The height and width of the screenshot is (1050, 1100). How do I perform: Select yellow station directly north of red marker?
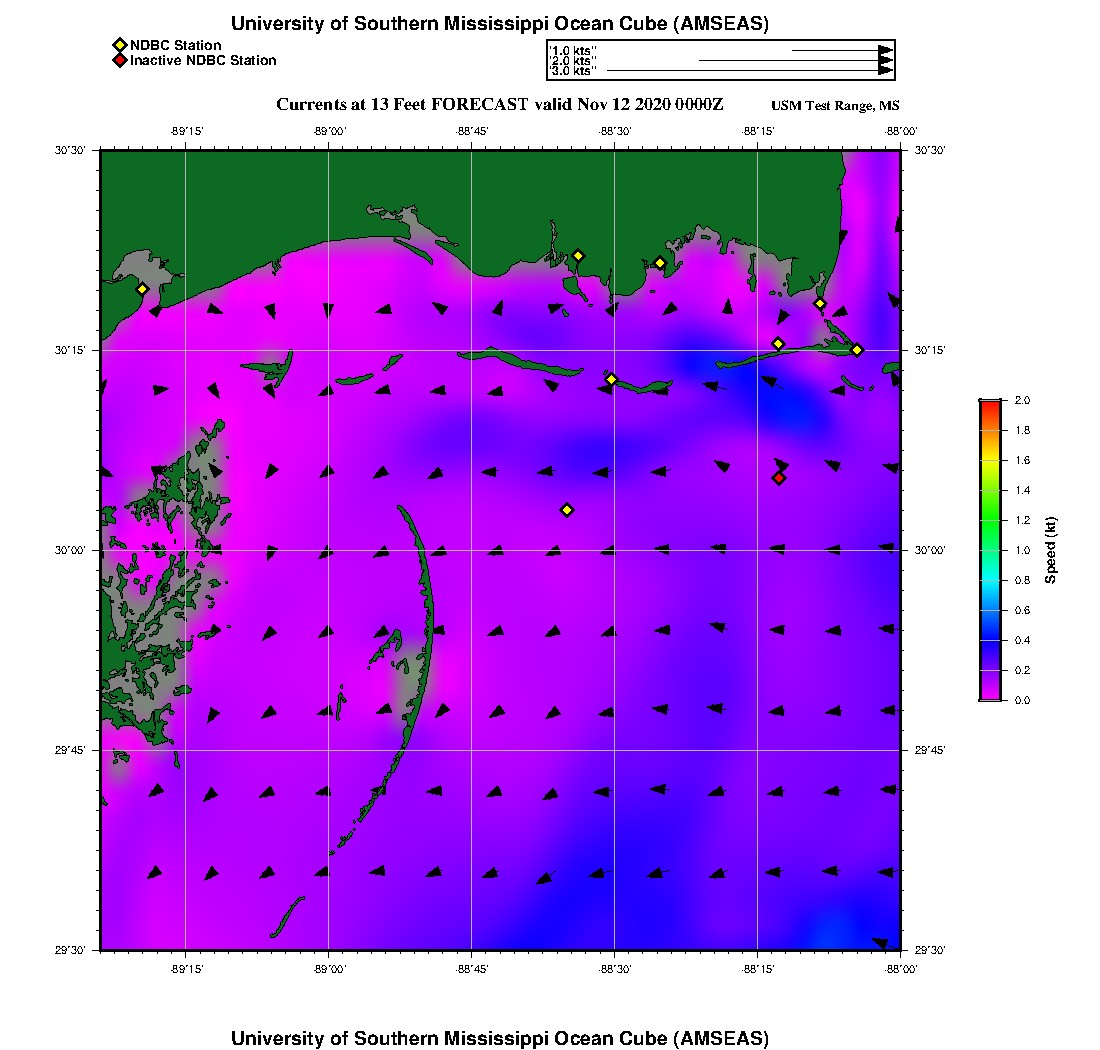click(x=778, y=344)
